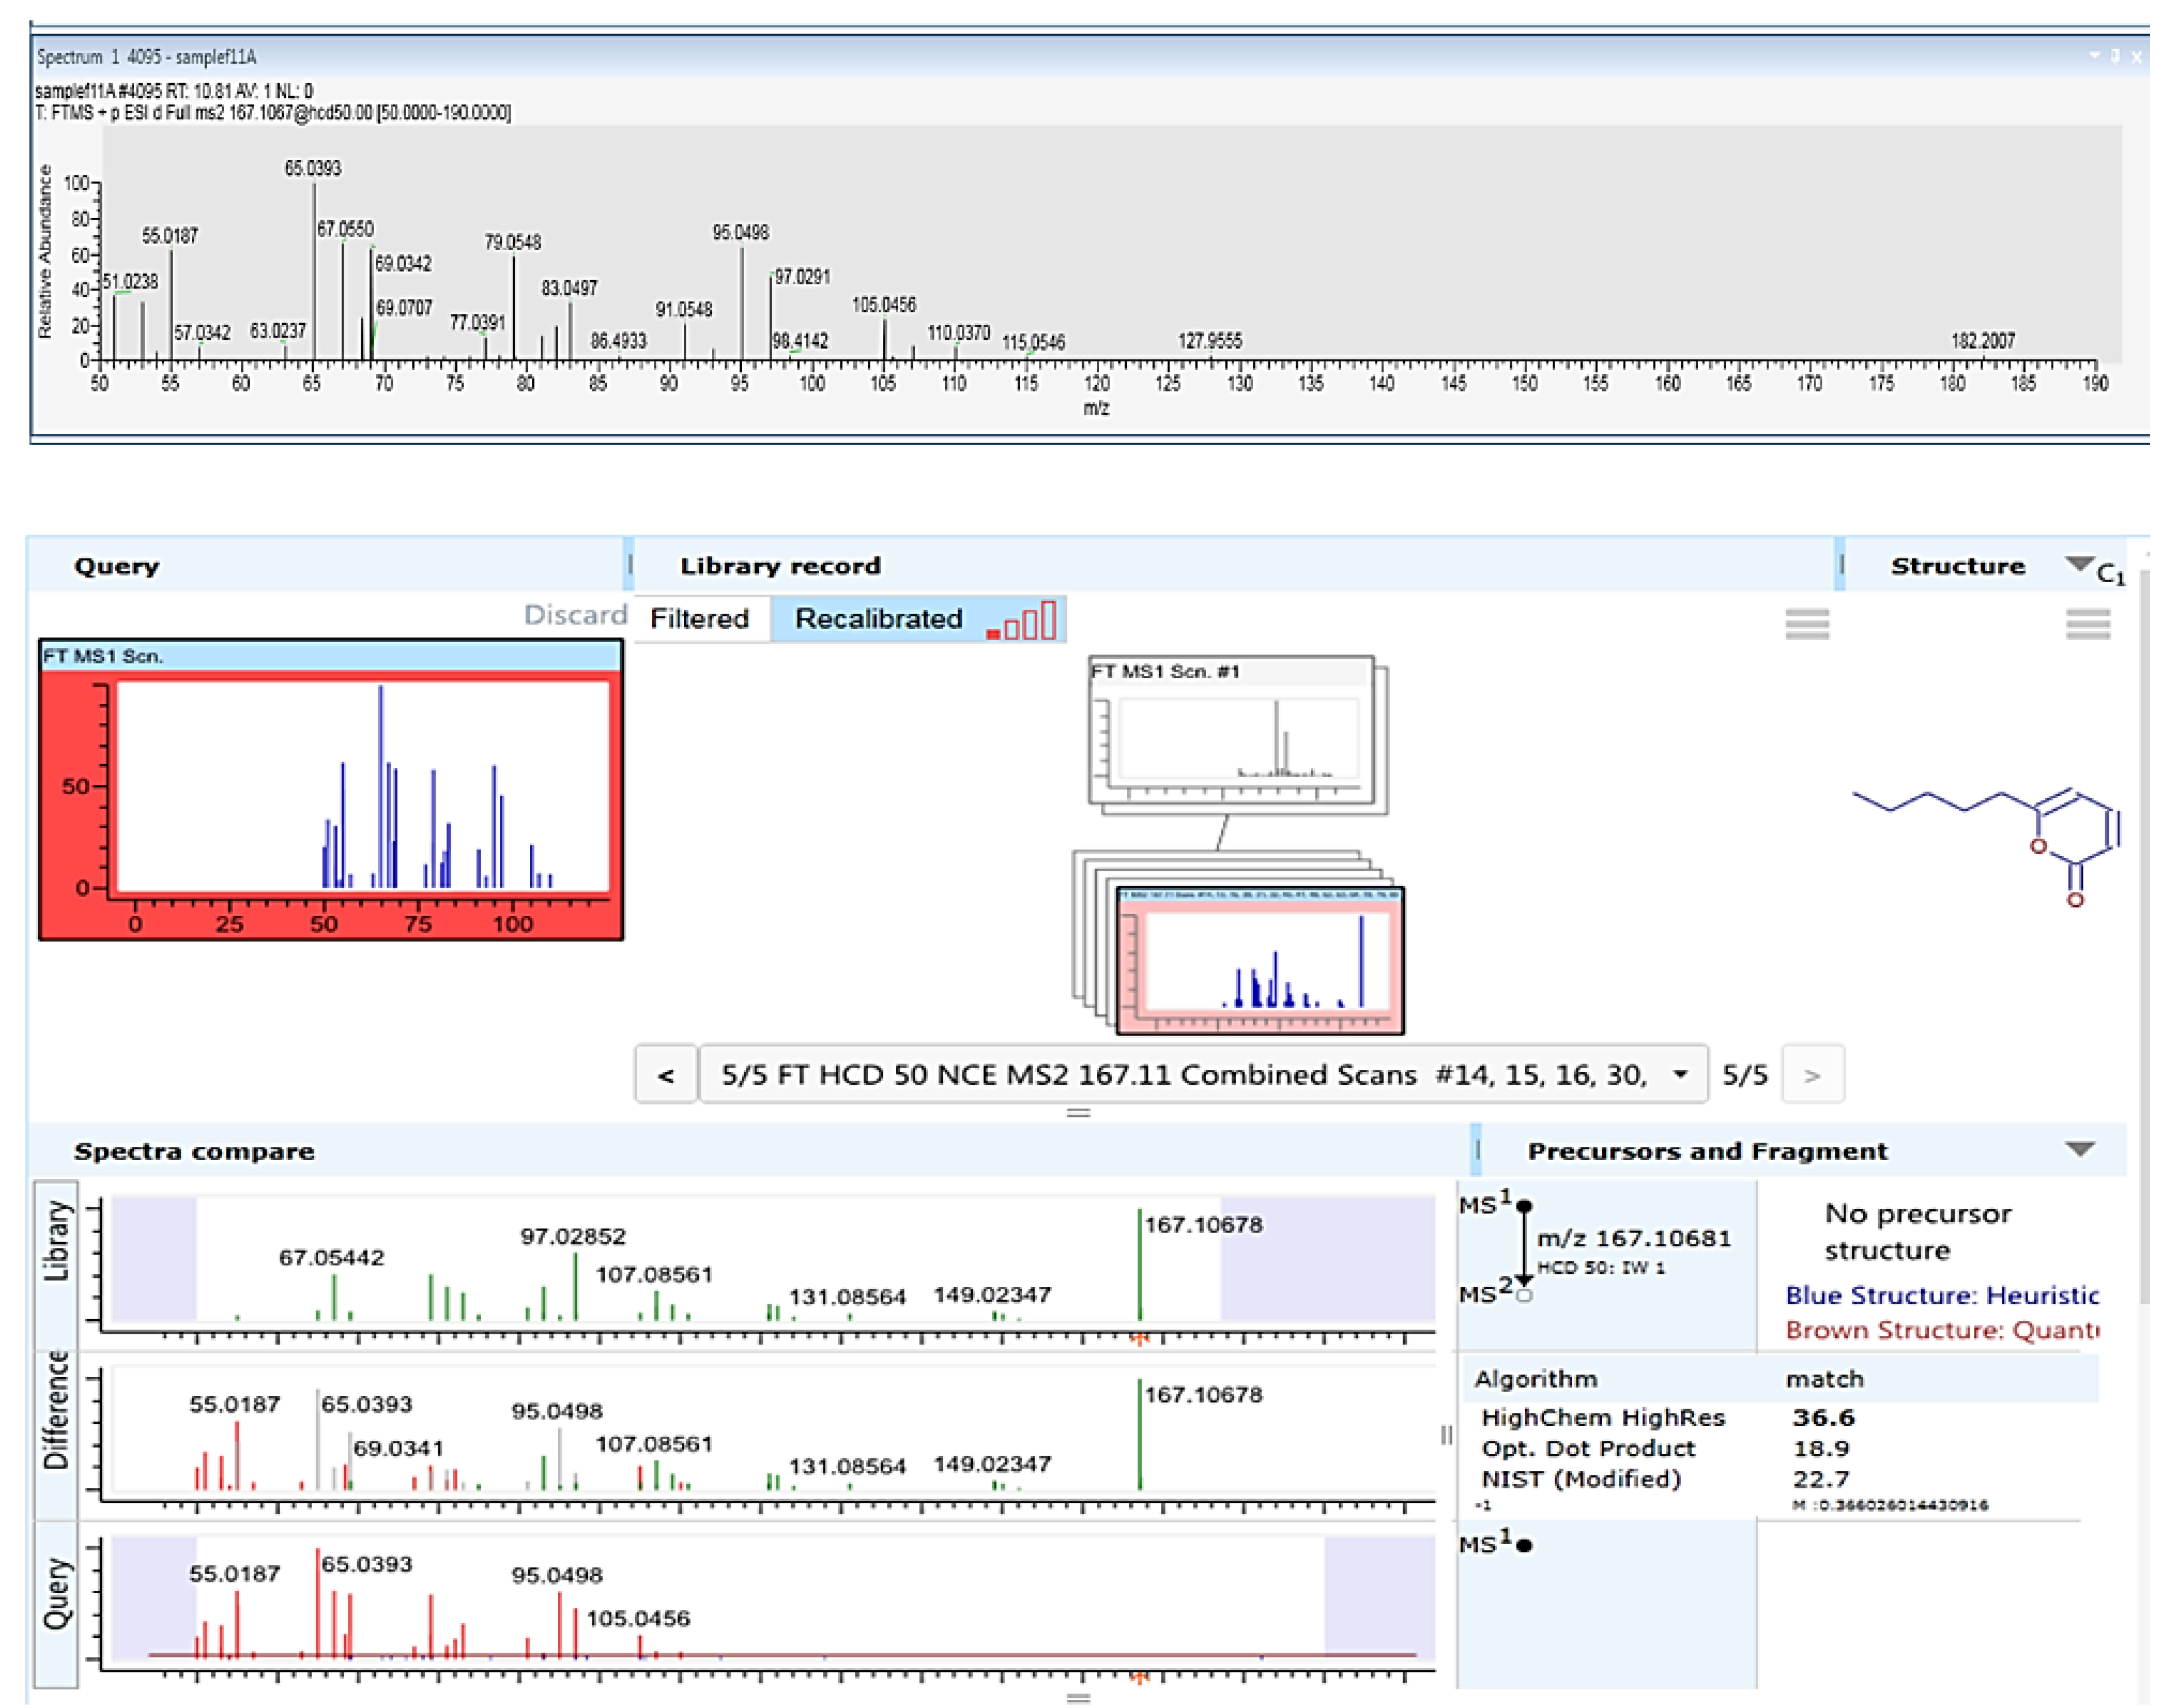Go to the next library spectrum with the > button
This screenshot has height=1708, width=2175.
pyautogui.click(x=1811, y=1075)
